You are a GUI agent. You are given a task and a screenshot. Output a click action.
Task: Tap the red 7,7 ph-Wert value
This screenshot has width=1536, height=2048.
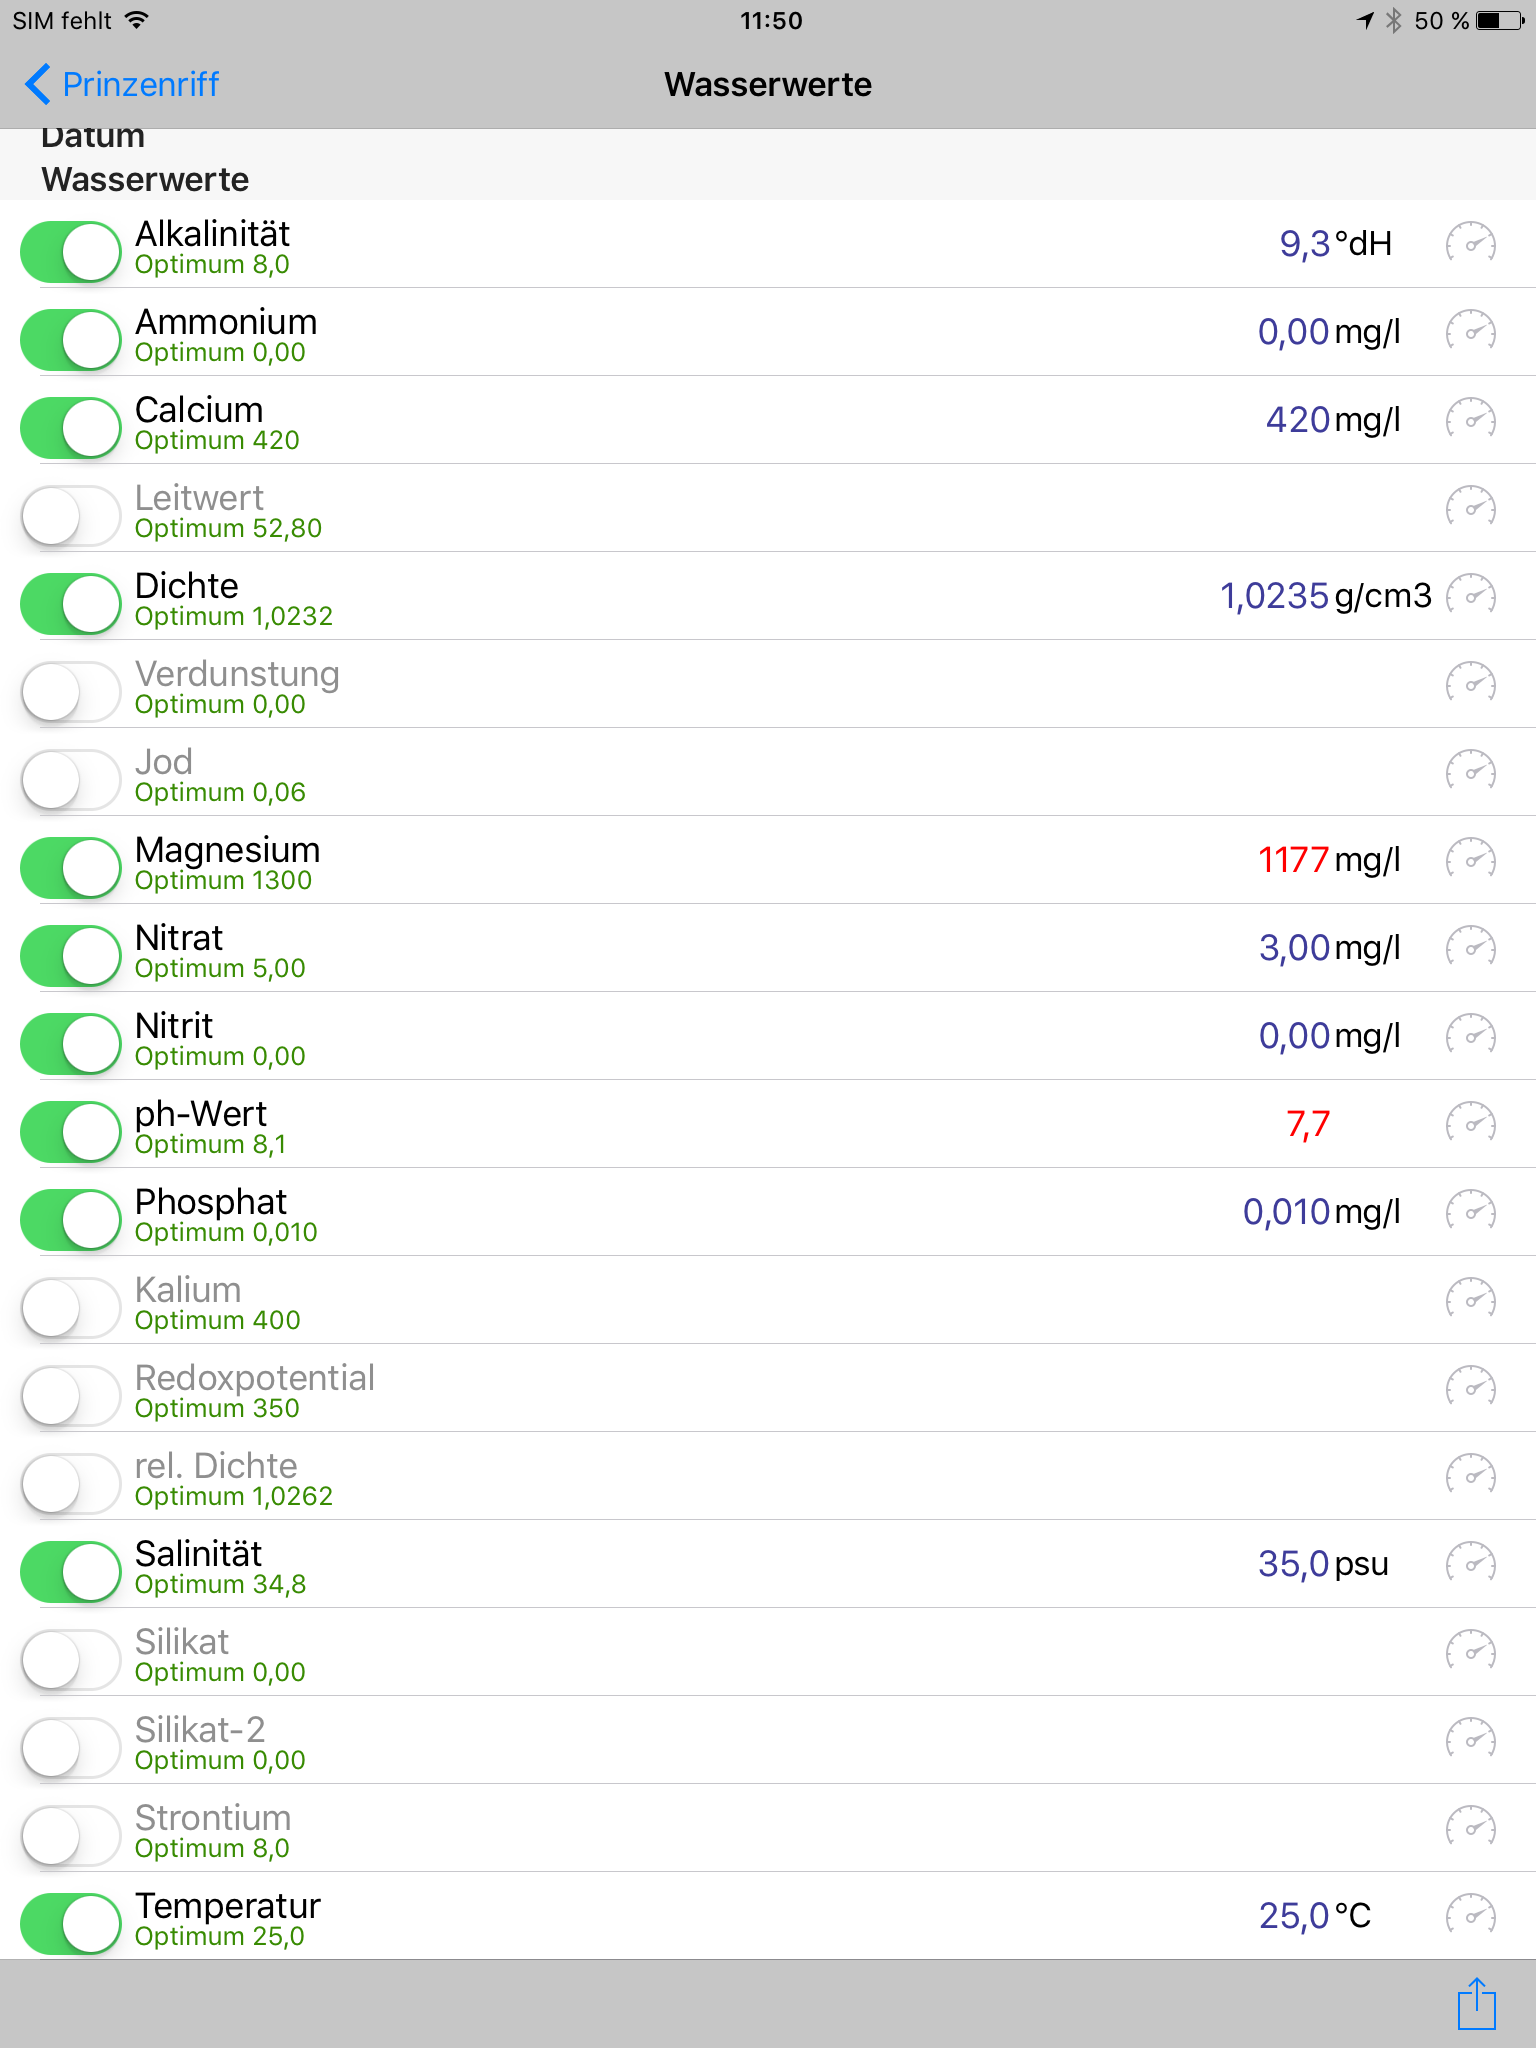pos(1308,1124)
